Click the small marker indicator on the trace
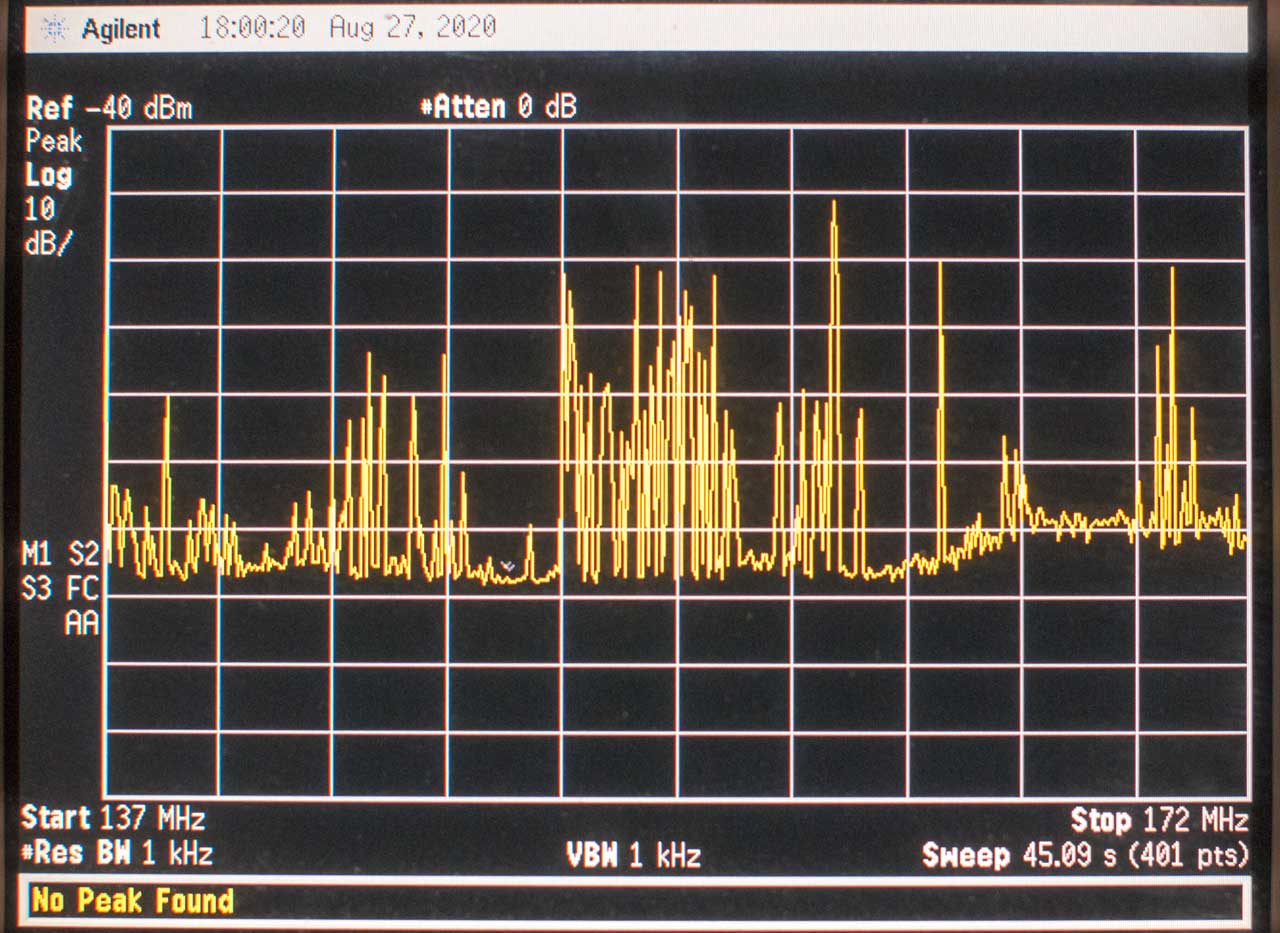This screenshot has width=1280, height=933. (x=508, y=567)
